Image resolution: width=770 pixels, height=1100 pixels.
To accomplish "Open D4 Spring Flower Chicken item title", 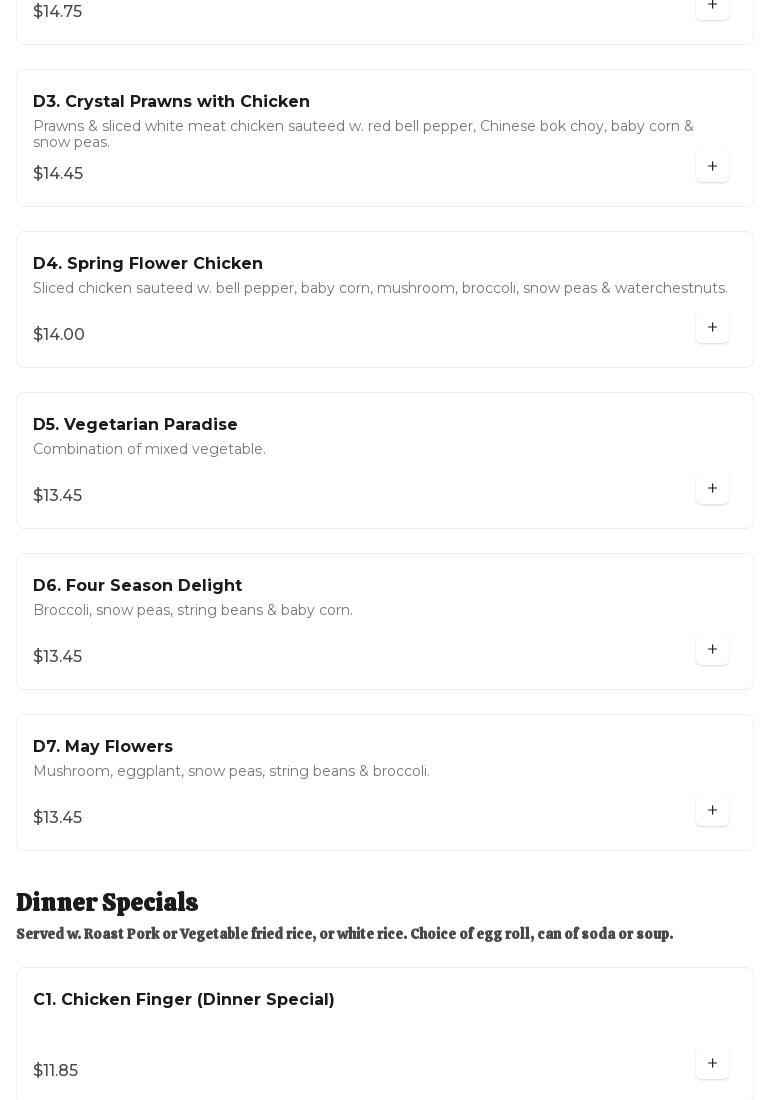I will click(x=148, y=264).
